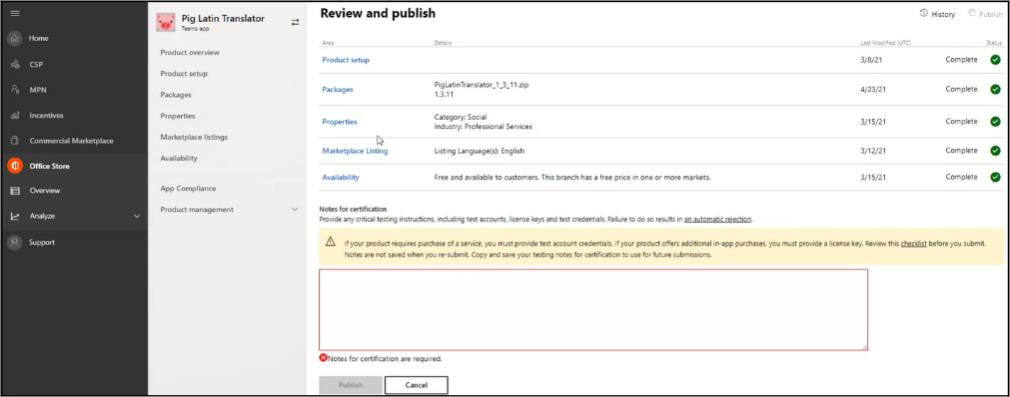
Task: Open Properties in product menu
Action: point(178,116)
